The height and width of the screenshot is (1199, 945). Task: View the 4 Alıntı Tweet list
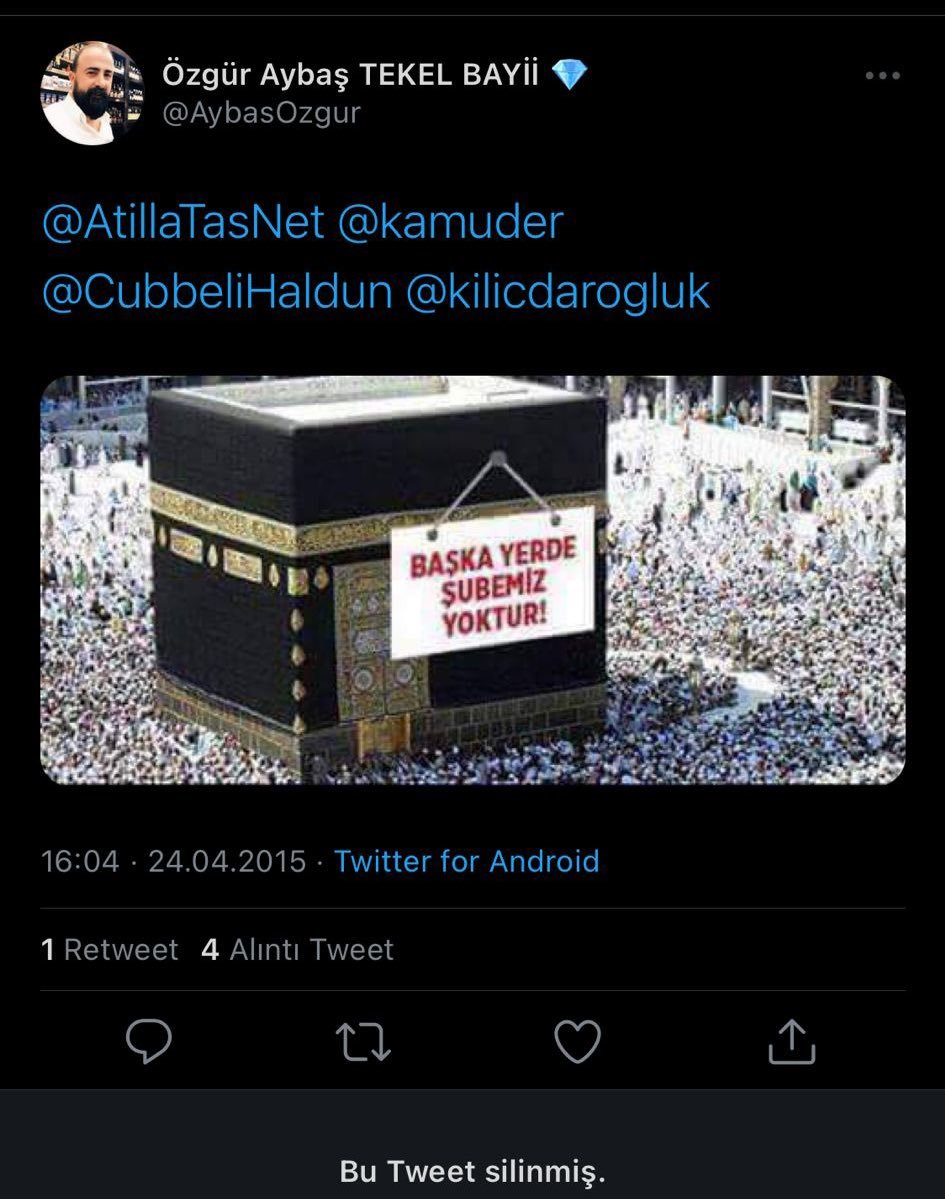pos(297,950)
